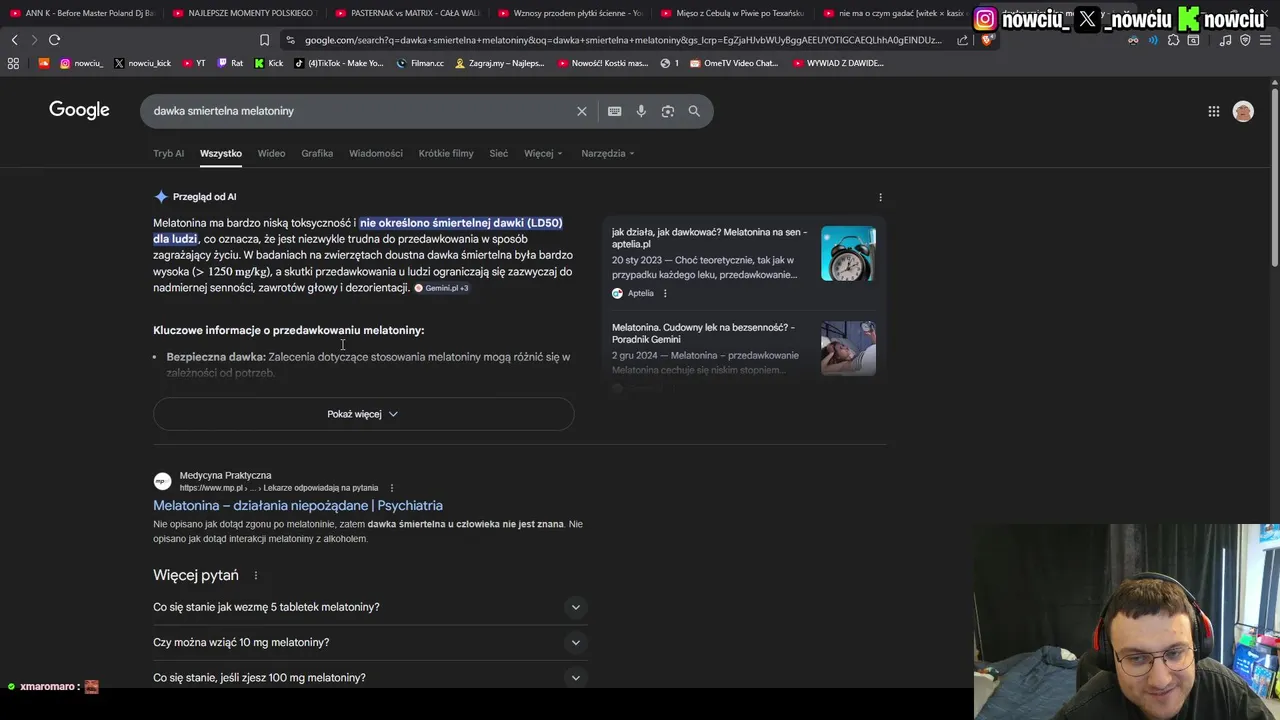The image size is (1280, 720).
Task: Open the 'Zagraj.my – Najleps...' bookmark
Action: coord(500,63)
